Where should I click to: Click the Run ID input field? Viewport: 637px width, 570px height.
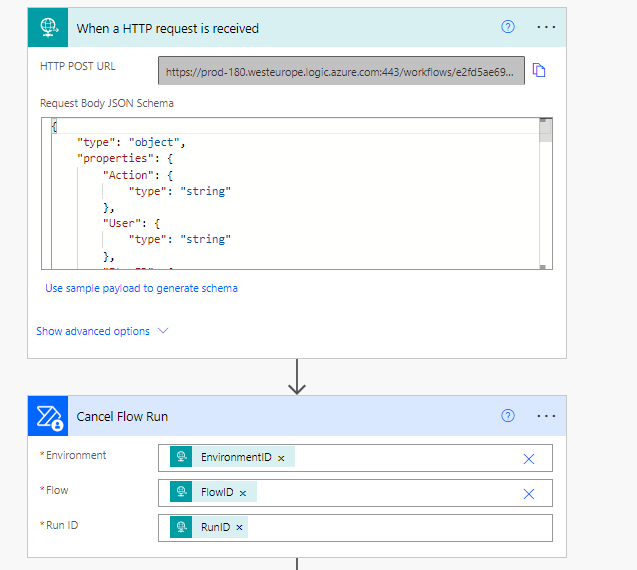(400, 528)
